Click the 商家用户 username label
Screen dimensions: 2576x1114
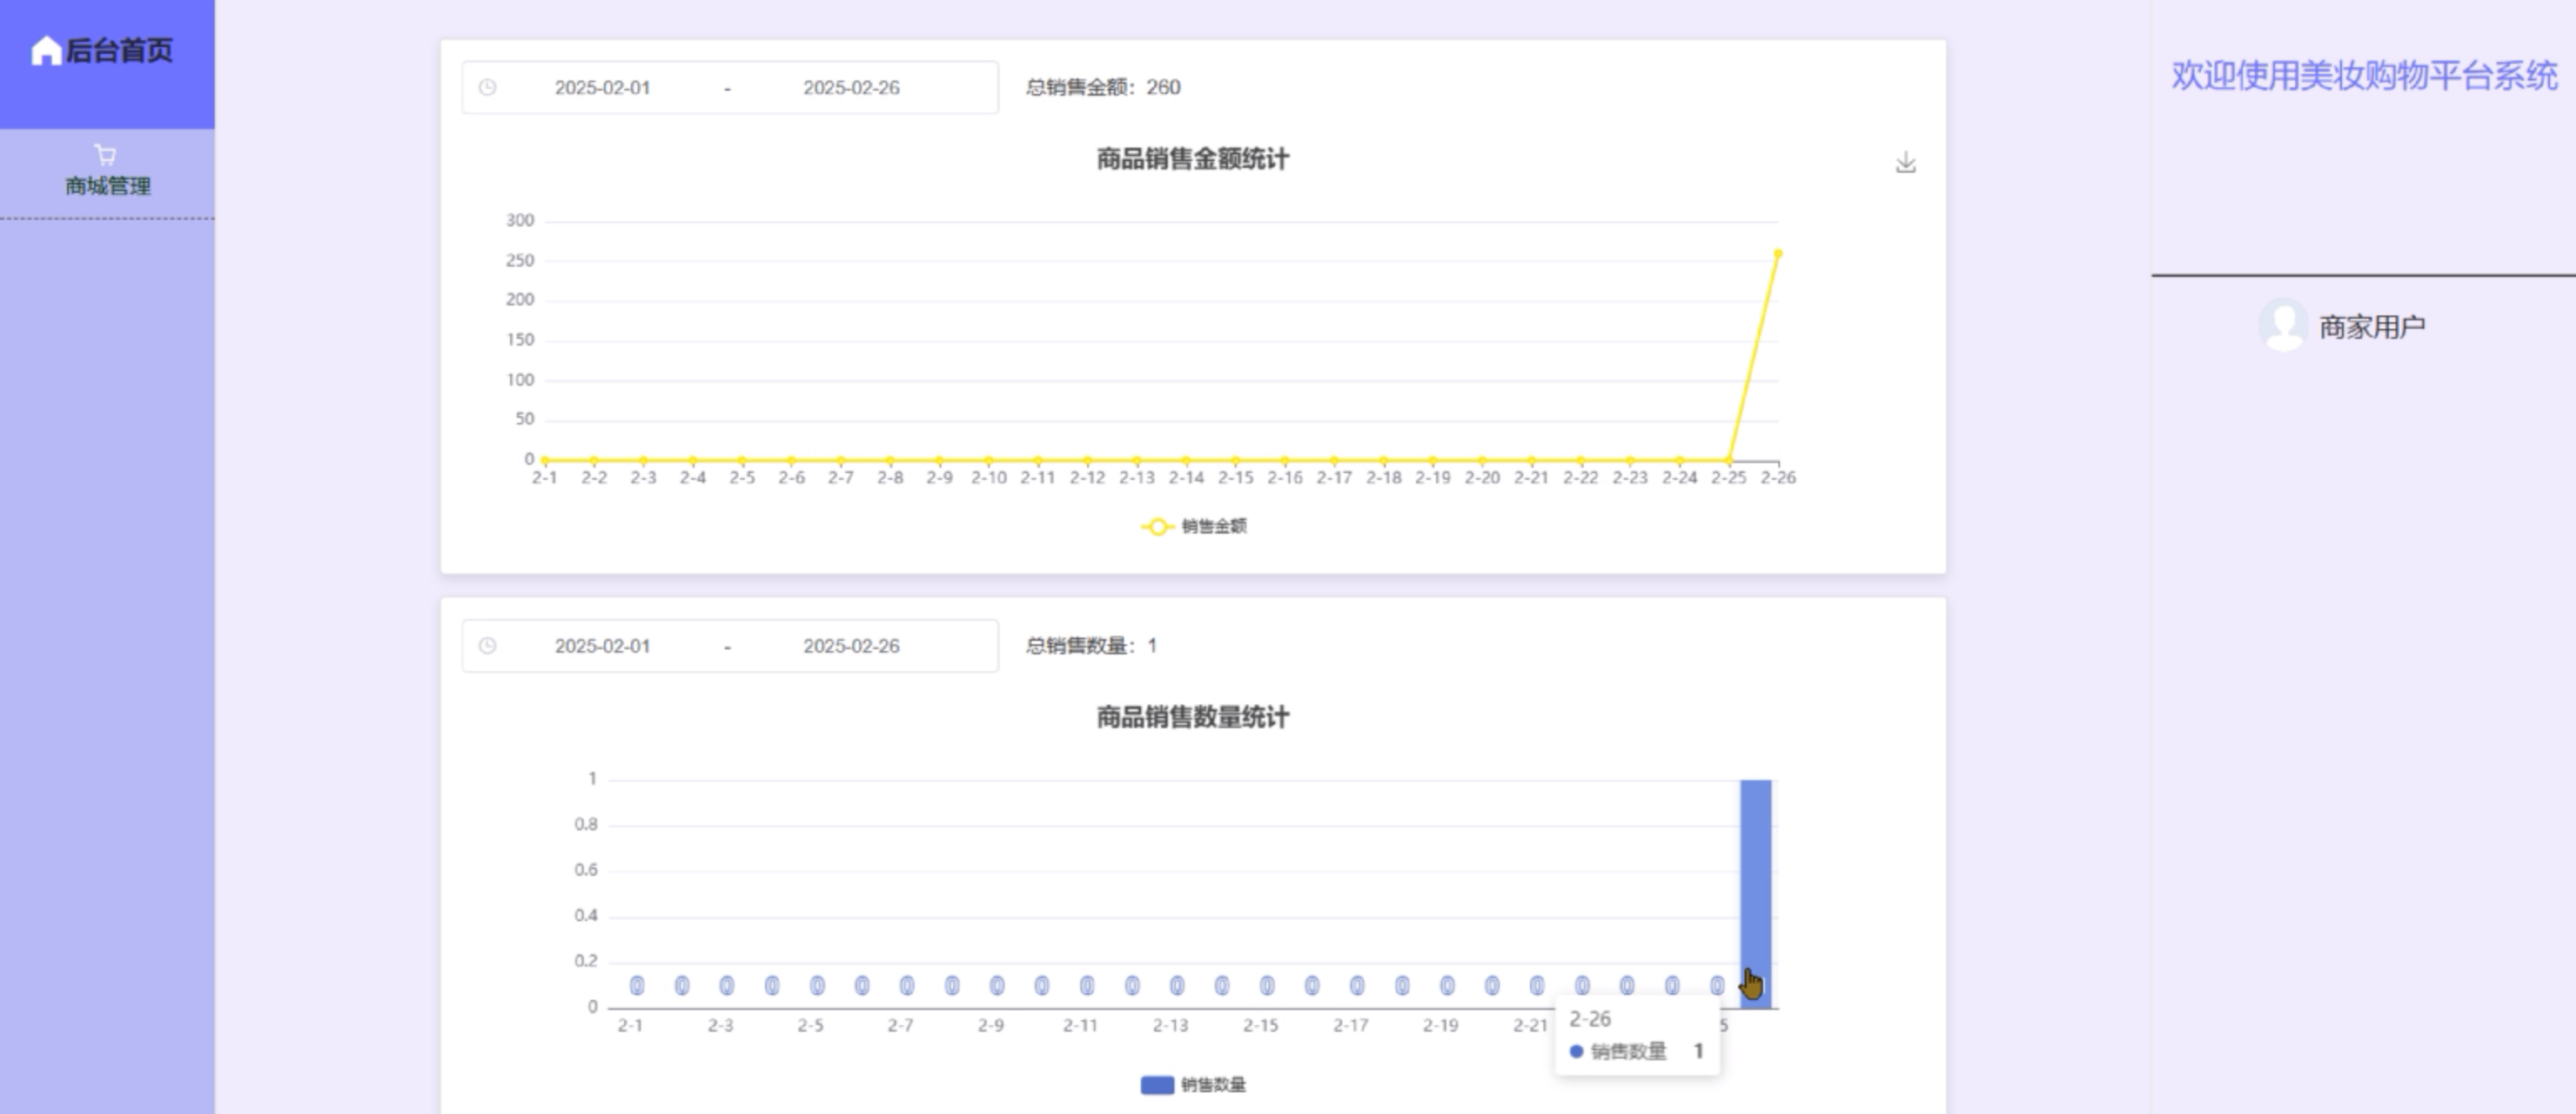pyautogui.click(x=2371, y=327)
